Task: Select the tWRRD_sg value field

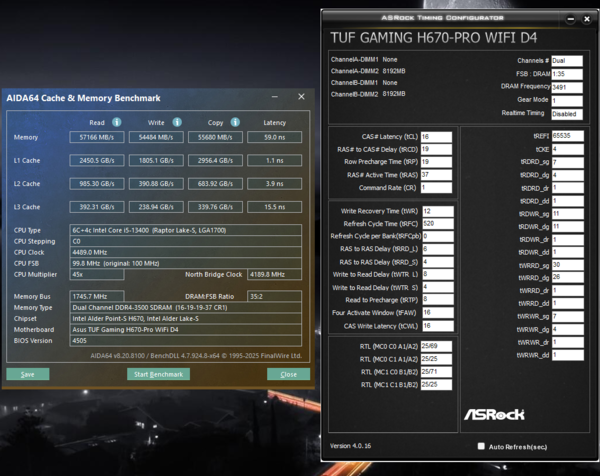Action: 568,265
